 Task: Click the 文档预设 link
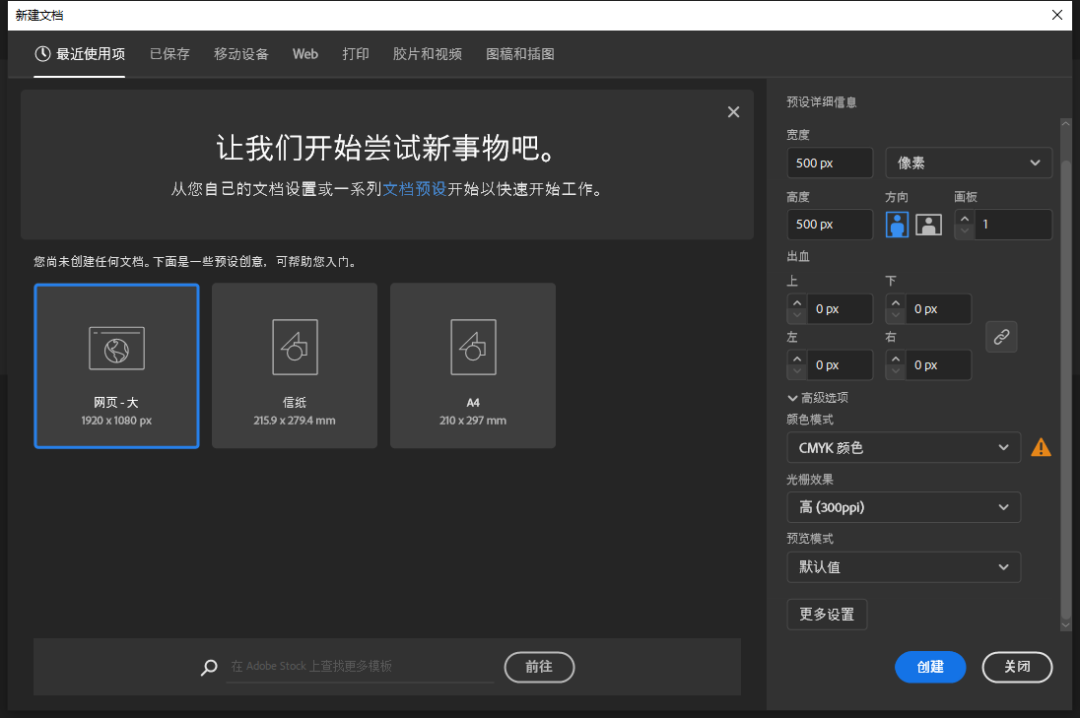[414, 189]
